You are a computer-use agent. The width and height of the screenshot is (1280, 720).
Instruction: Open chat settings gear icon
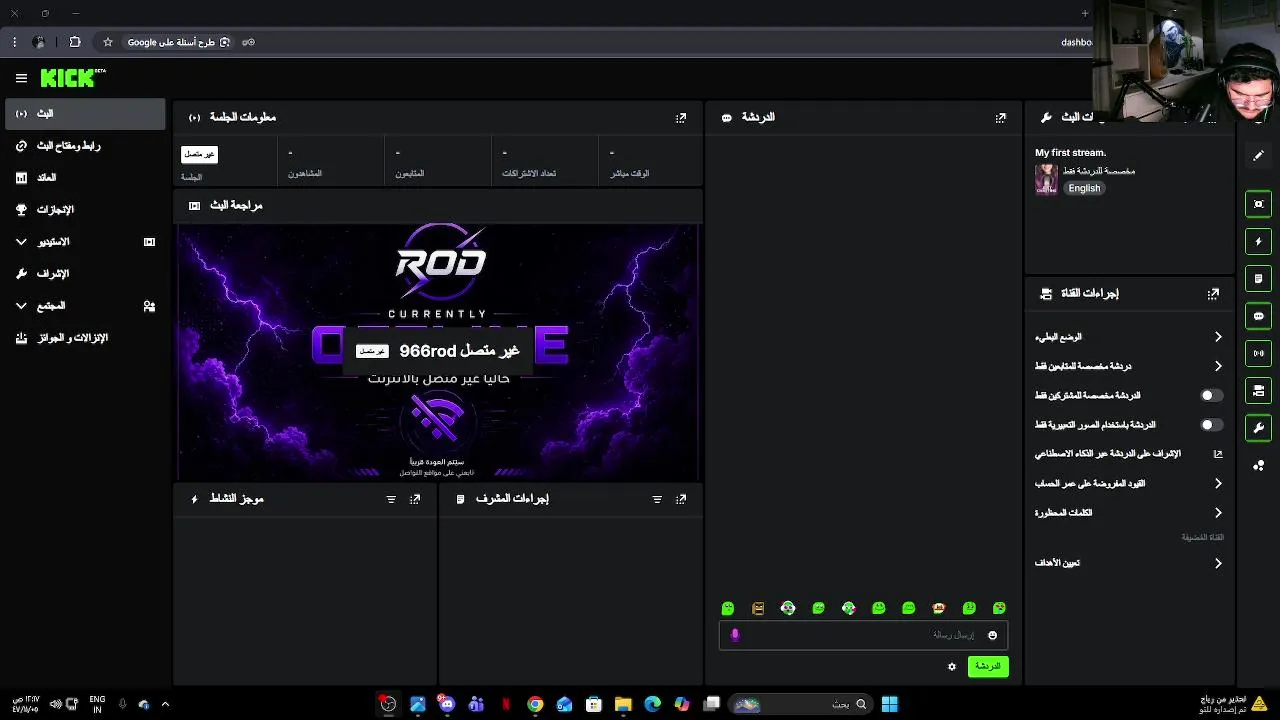pos(952,666)
